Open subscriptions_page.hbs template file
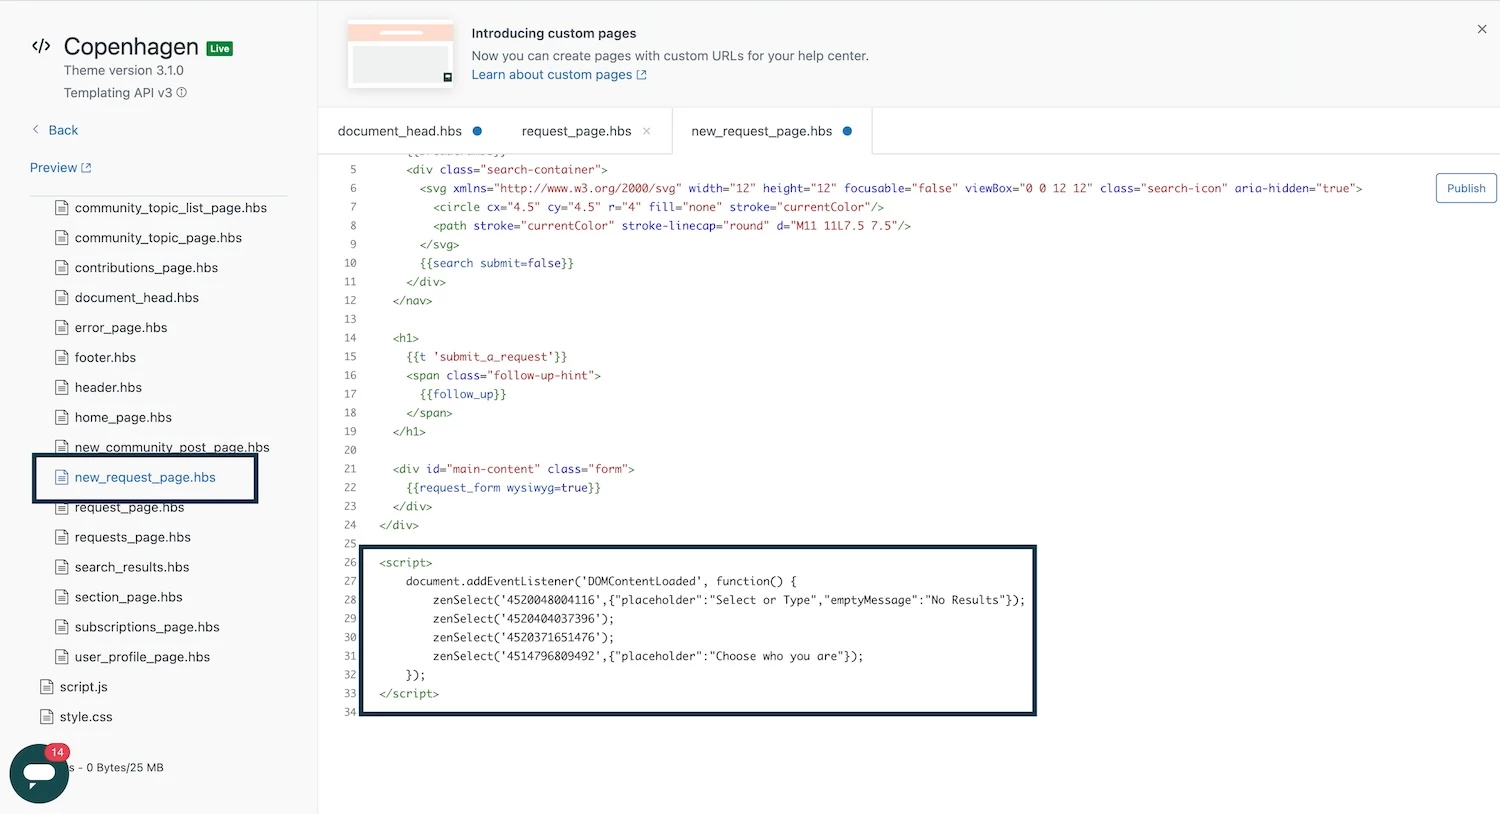The image size is (1500, 814). pyautogui.click(x=147, y=627)
